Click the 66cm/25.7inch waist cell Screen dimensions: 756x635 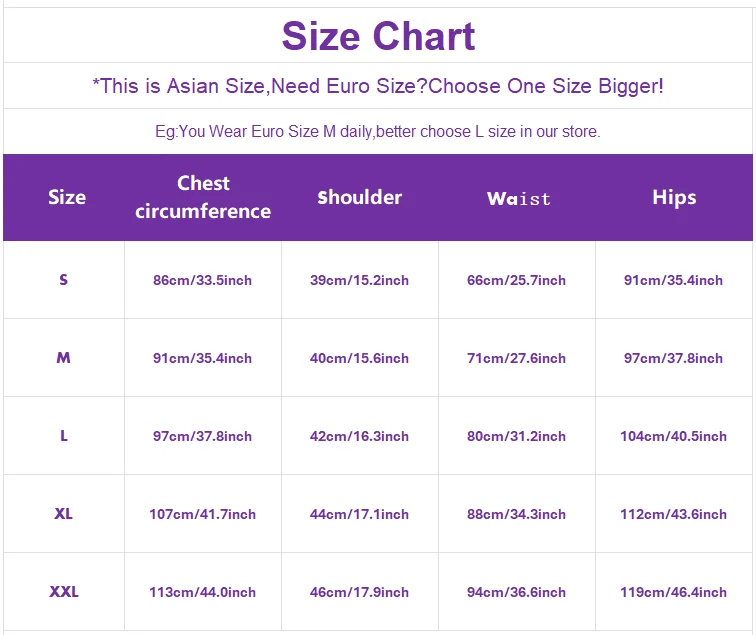pyautogui.click(x=516, y=280)
